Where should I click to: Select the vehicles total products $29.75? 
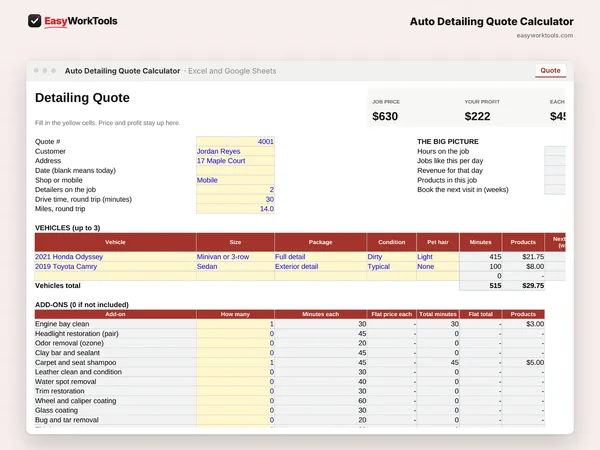click(523, 285)
